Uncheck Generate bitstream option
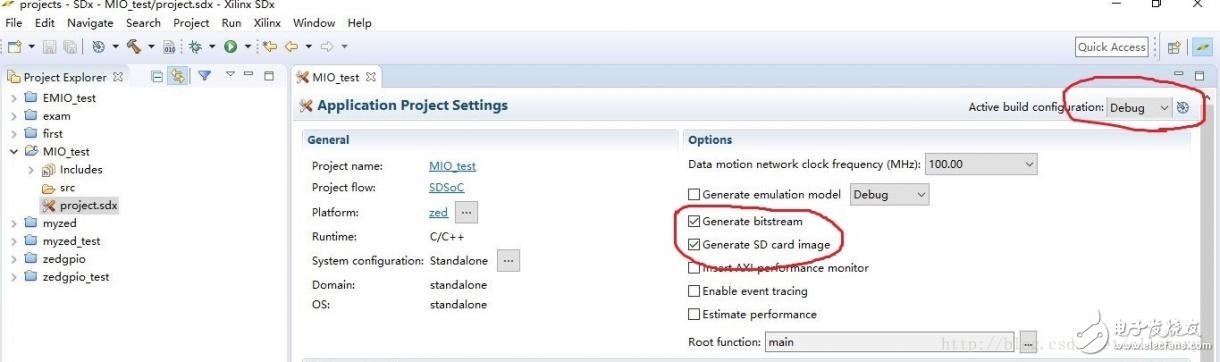The width and height of the screenshot is (1220, 362). tap(694, 222)
